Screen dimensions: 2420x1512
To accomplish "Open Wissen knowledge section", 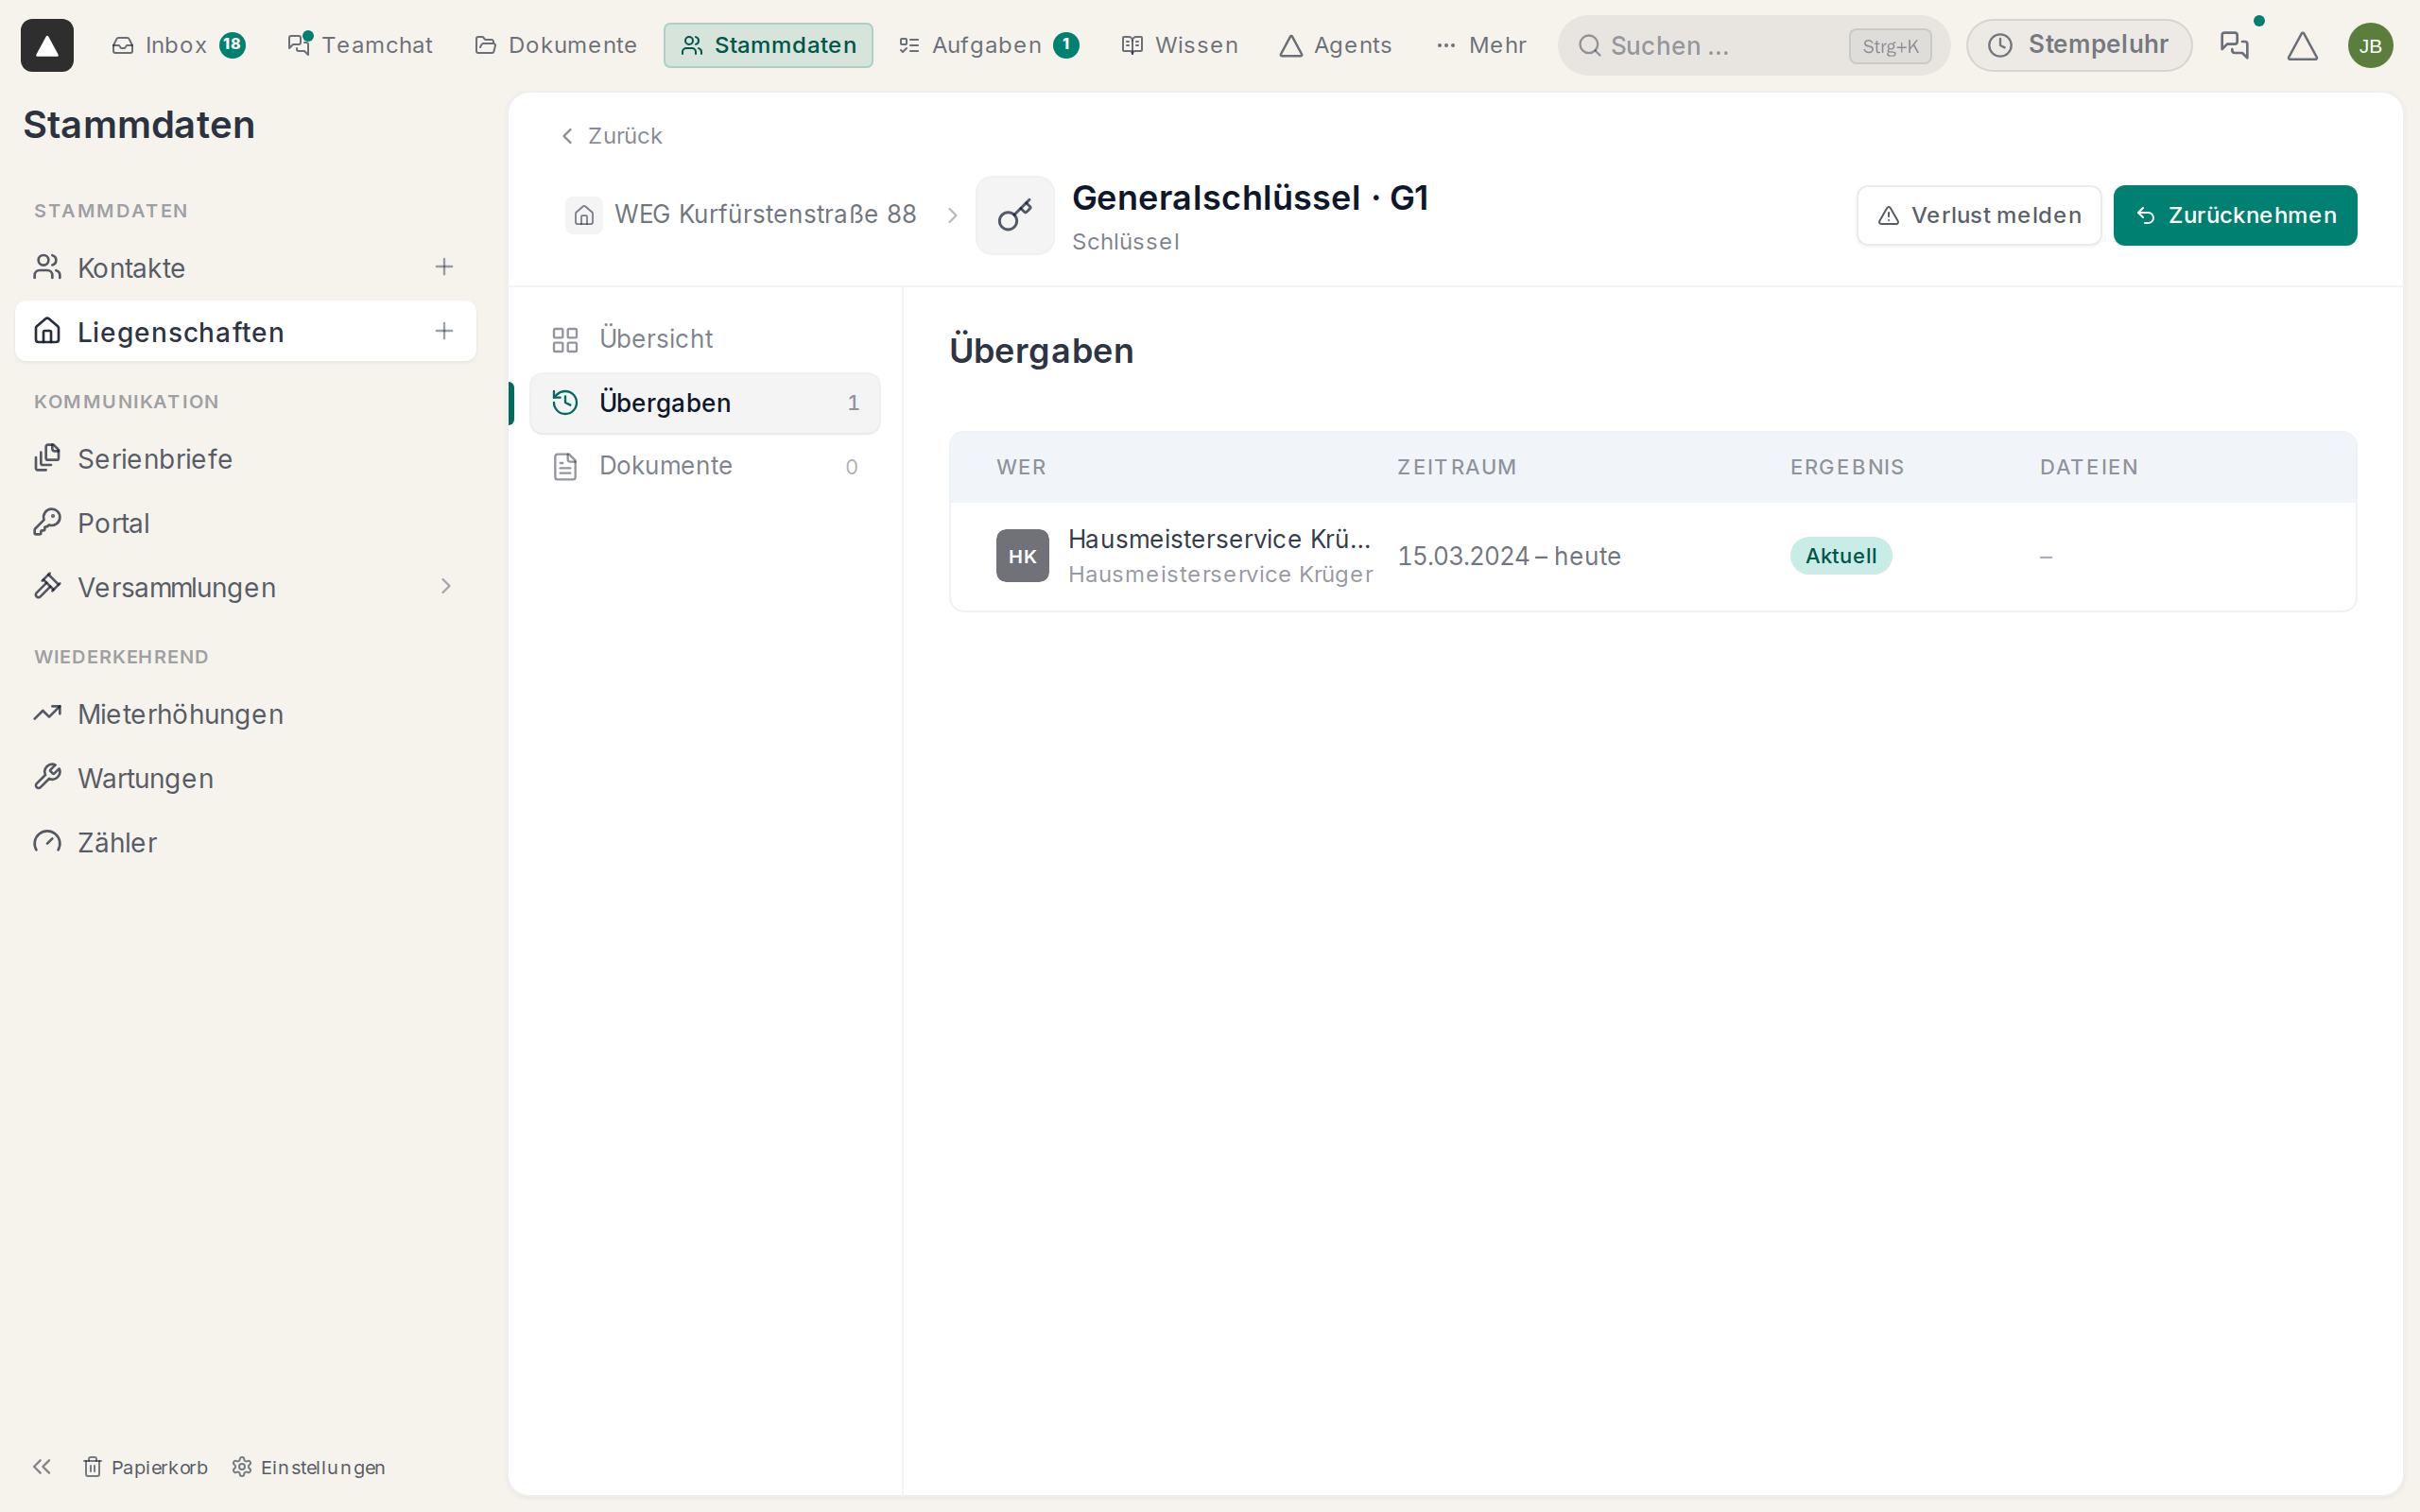I will coord(1180,45).
